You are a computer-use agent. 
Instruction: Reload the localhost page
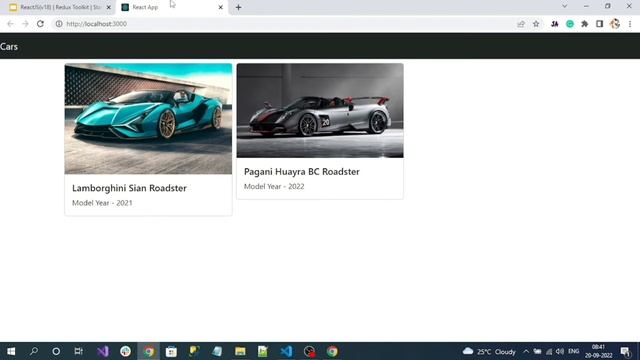[x=40, y=24]
